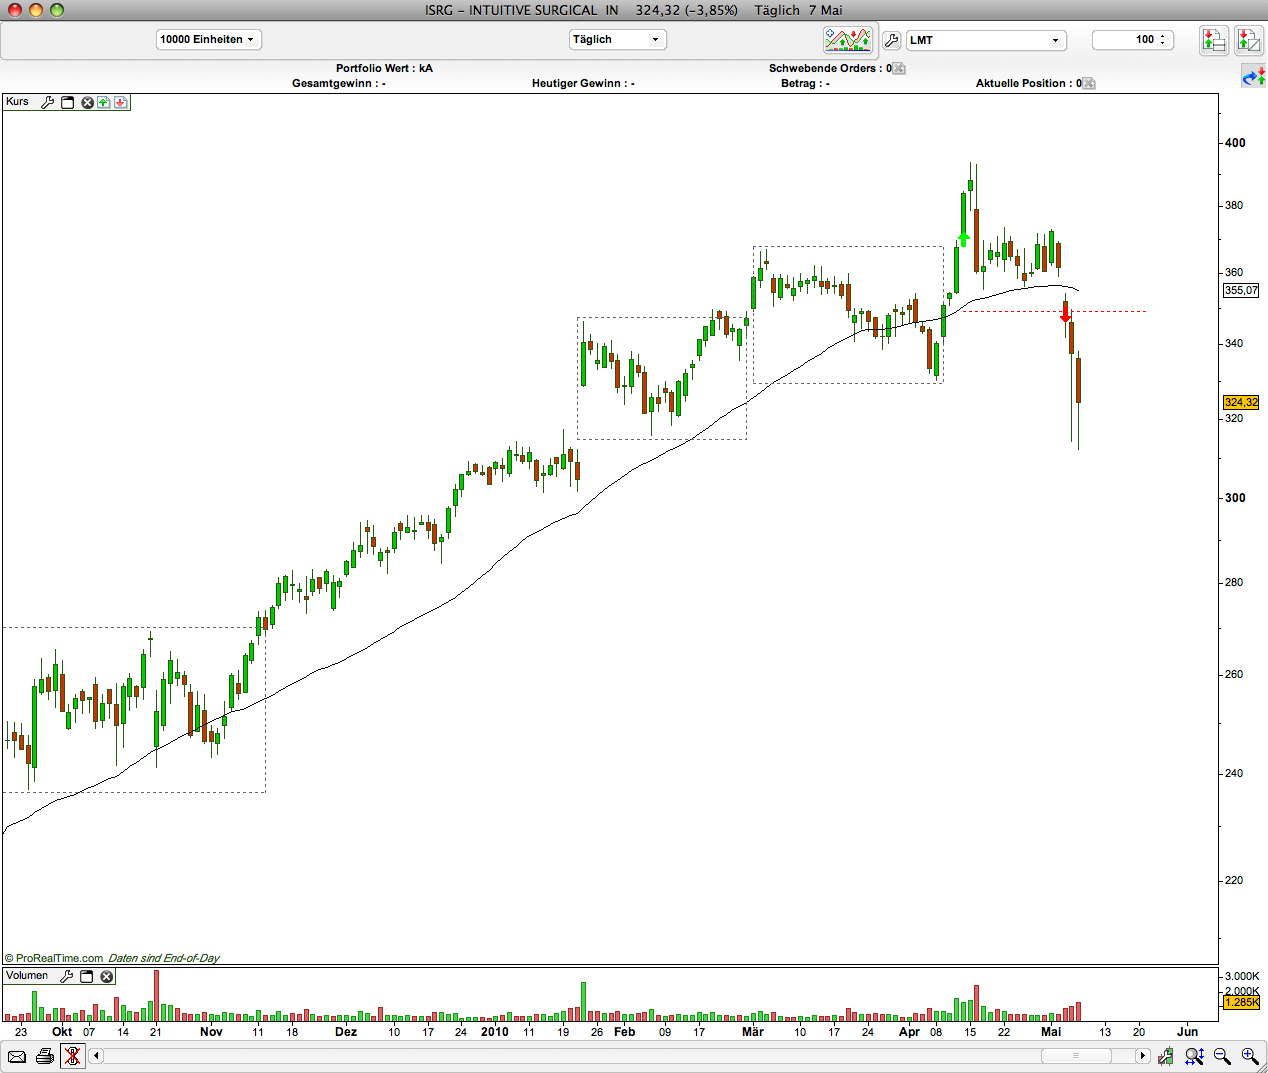
Task: Open order settings wrench beside LMT
Action: pyautogui.click(x=891, y=40)
